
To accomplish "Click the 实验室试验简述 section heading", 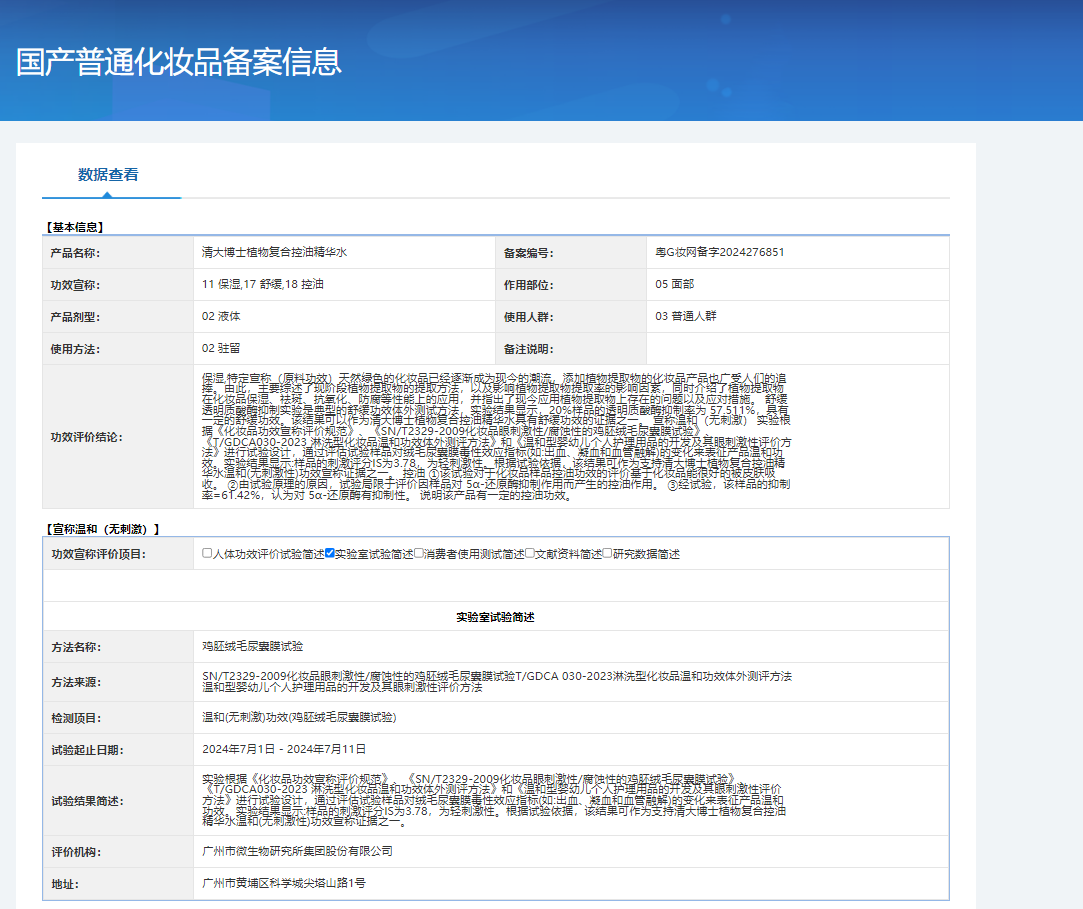I will (495, 617).
